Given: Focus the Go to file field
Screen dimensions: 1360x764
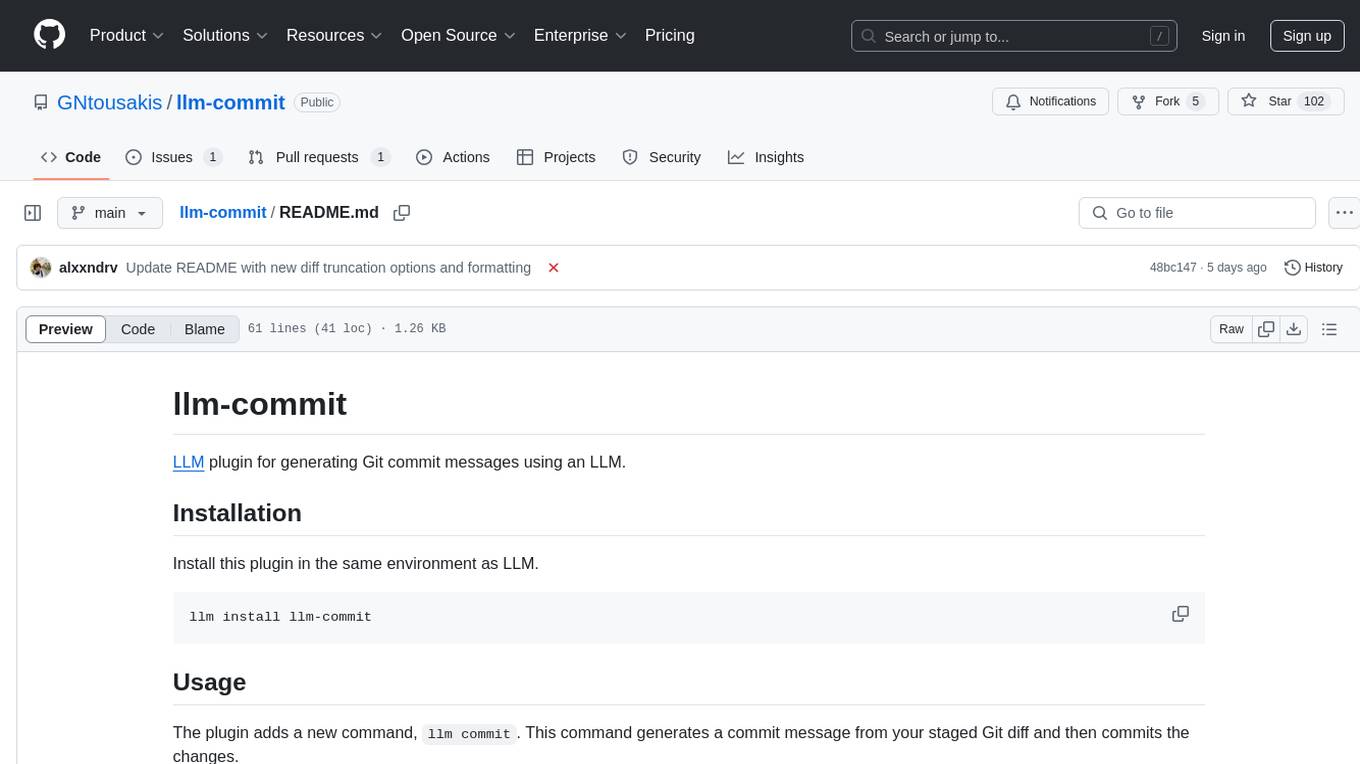Looking at the screenshot, I should [1197, 213].
